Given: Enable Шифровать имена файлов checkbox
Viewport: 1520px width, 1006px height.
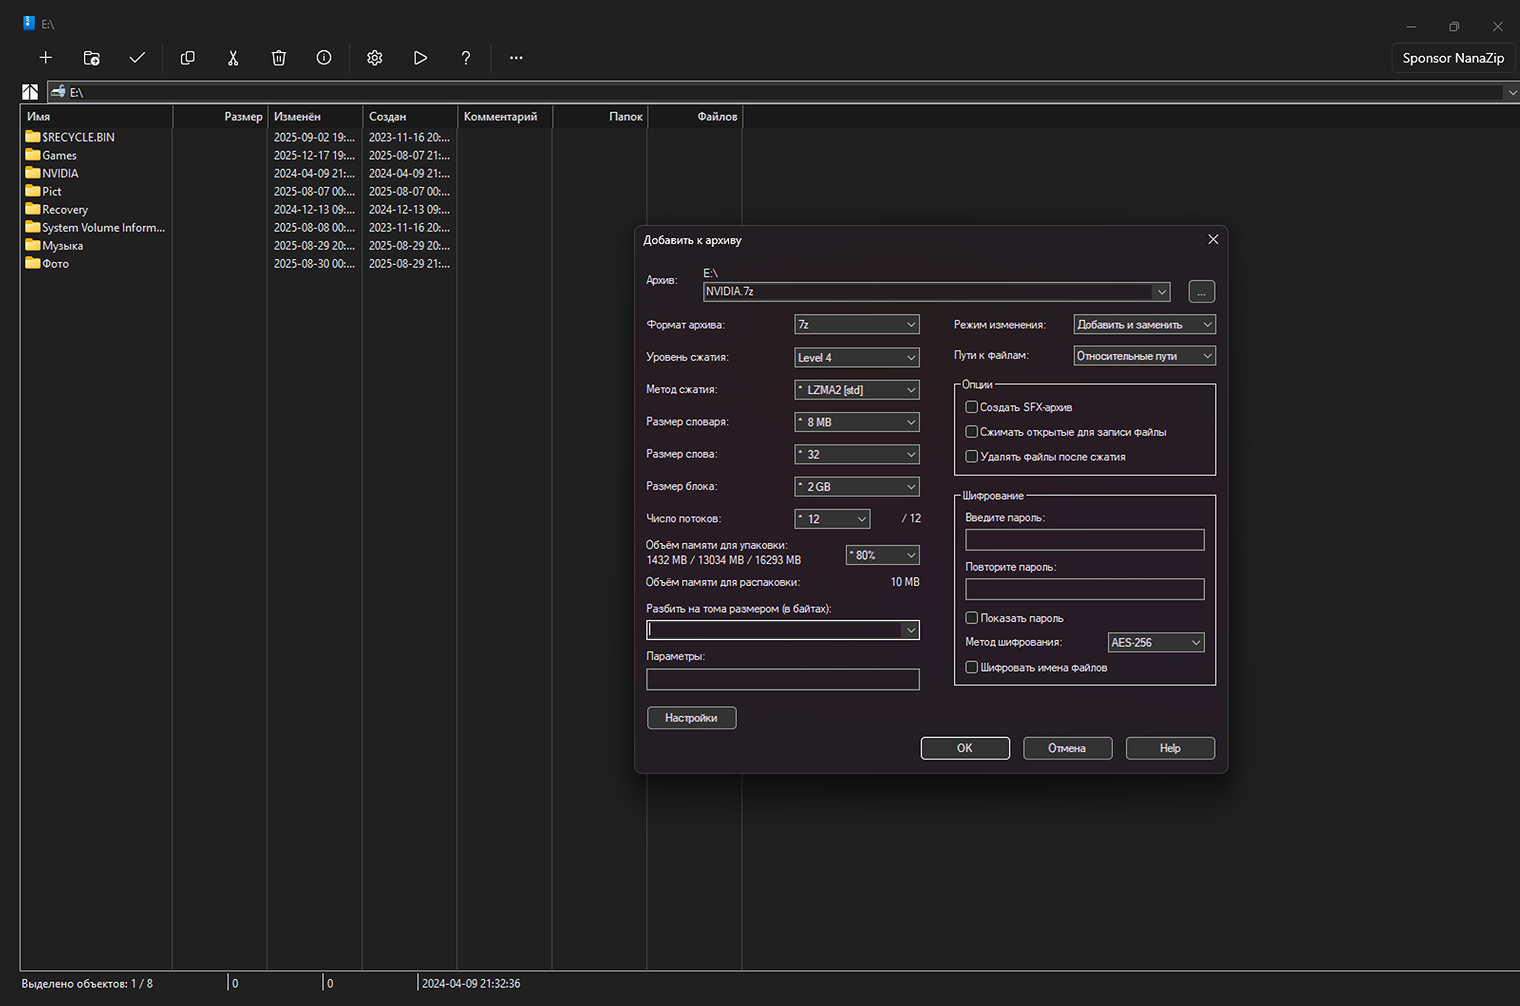Looking at the screenshot, I should (971, 668).
